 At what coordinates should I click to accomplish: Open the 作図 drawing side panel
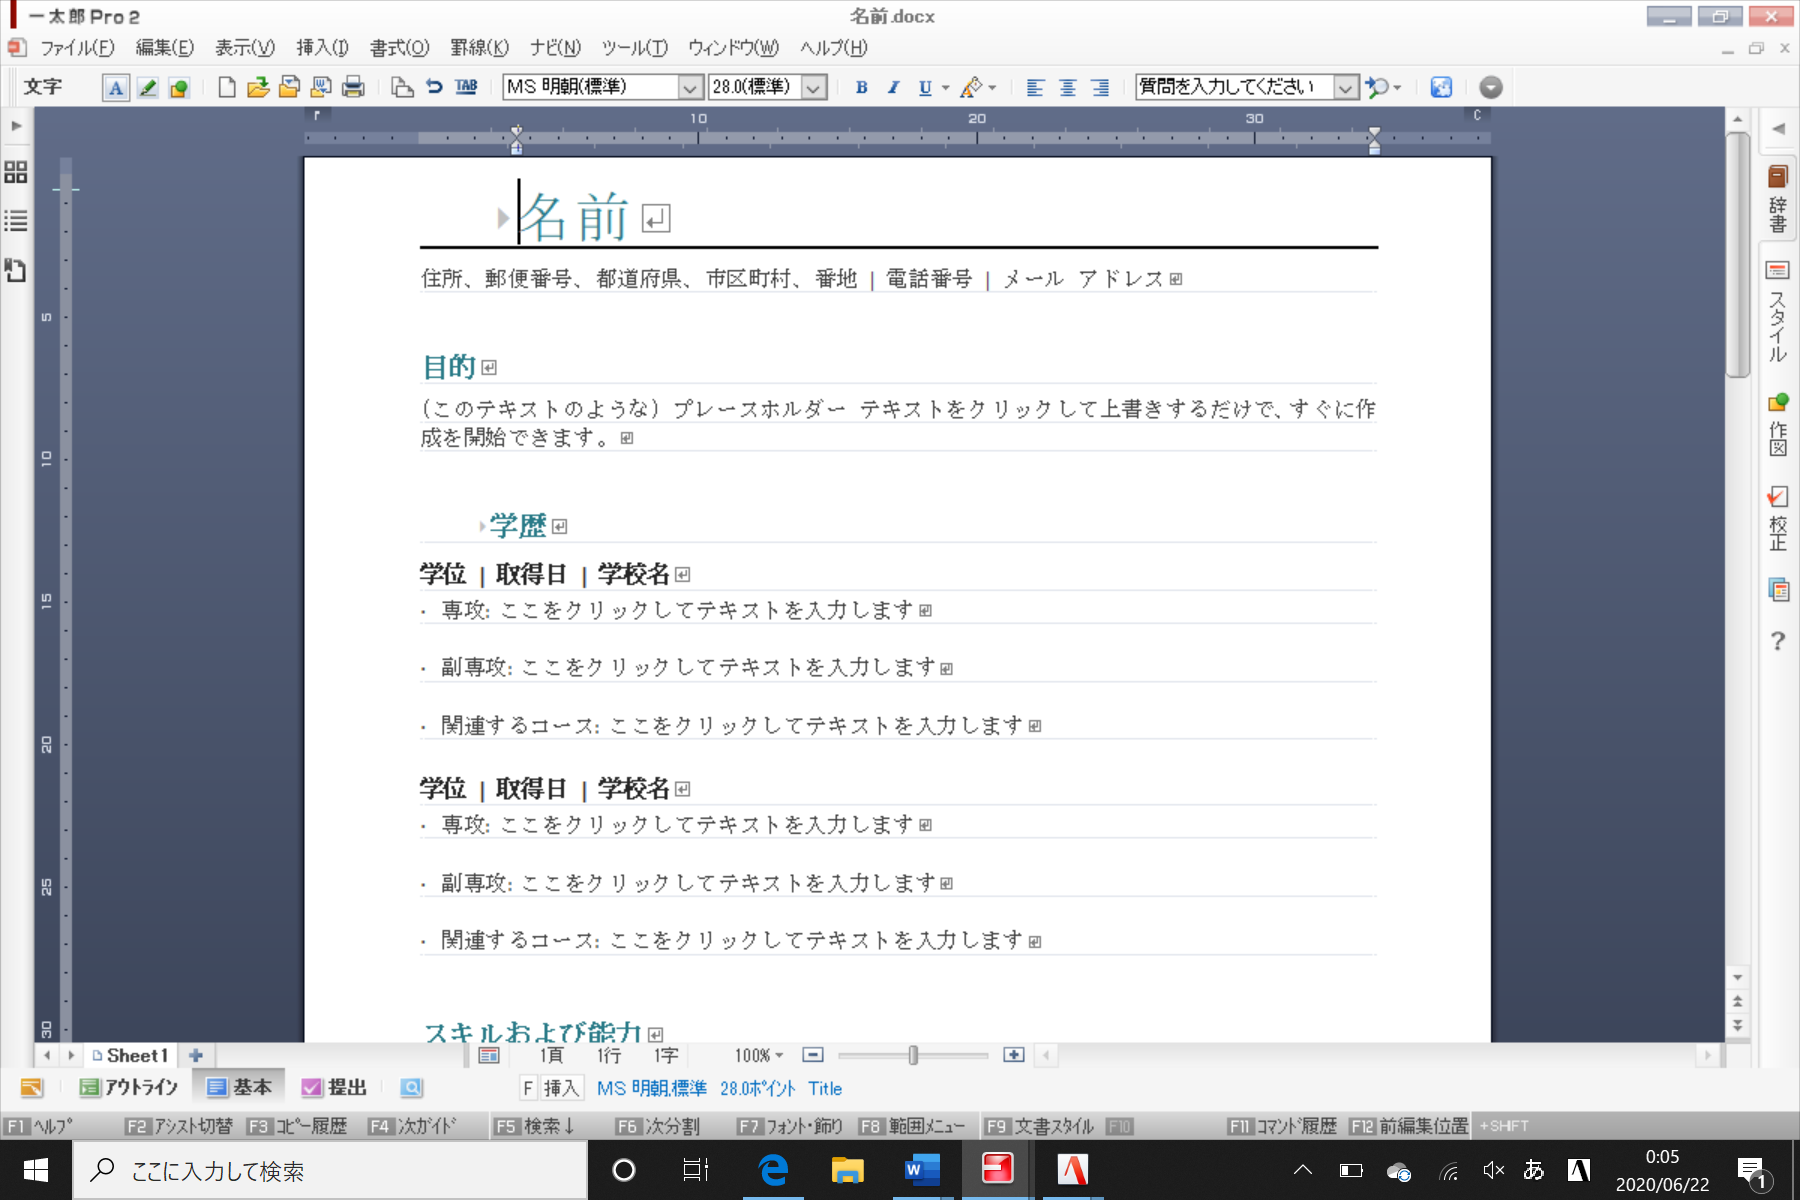(1778, 425)
